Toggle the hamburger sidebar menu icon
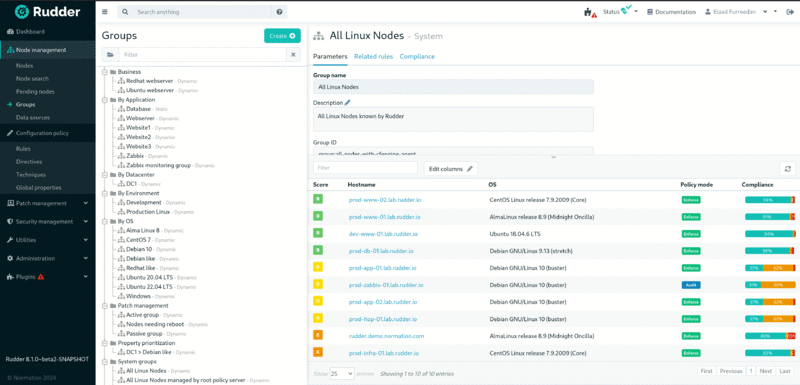Image resolution: width=800 pixels, height=385 pixels. pyautogui.click(x=105, y=12)
